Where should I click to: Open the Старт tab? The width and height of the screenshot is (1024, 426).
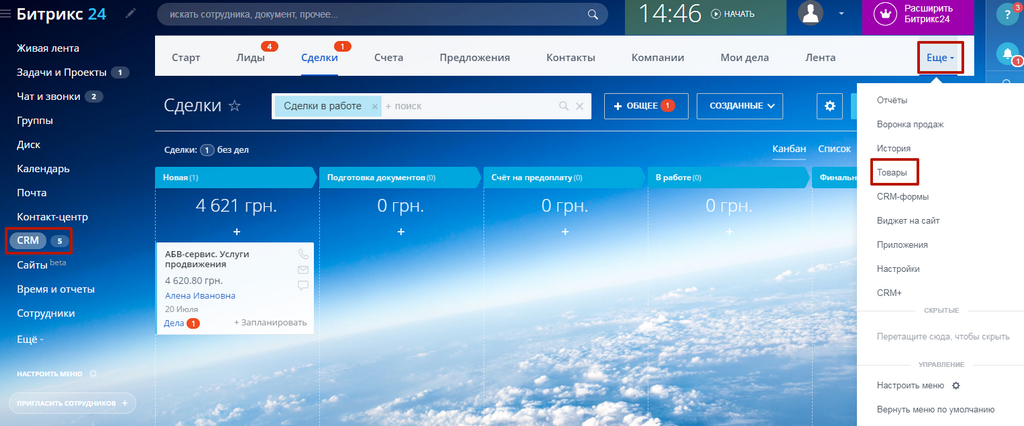[x=186, y=57]
